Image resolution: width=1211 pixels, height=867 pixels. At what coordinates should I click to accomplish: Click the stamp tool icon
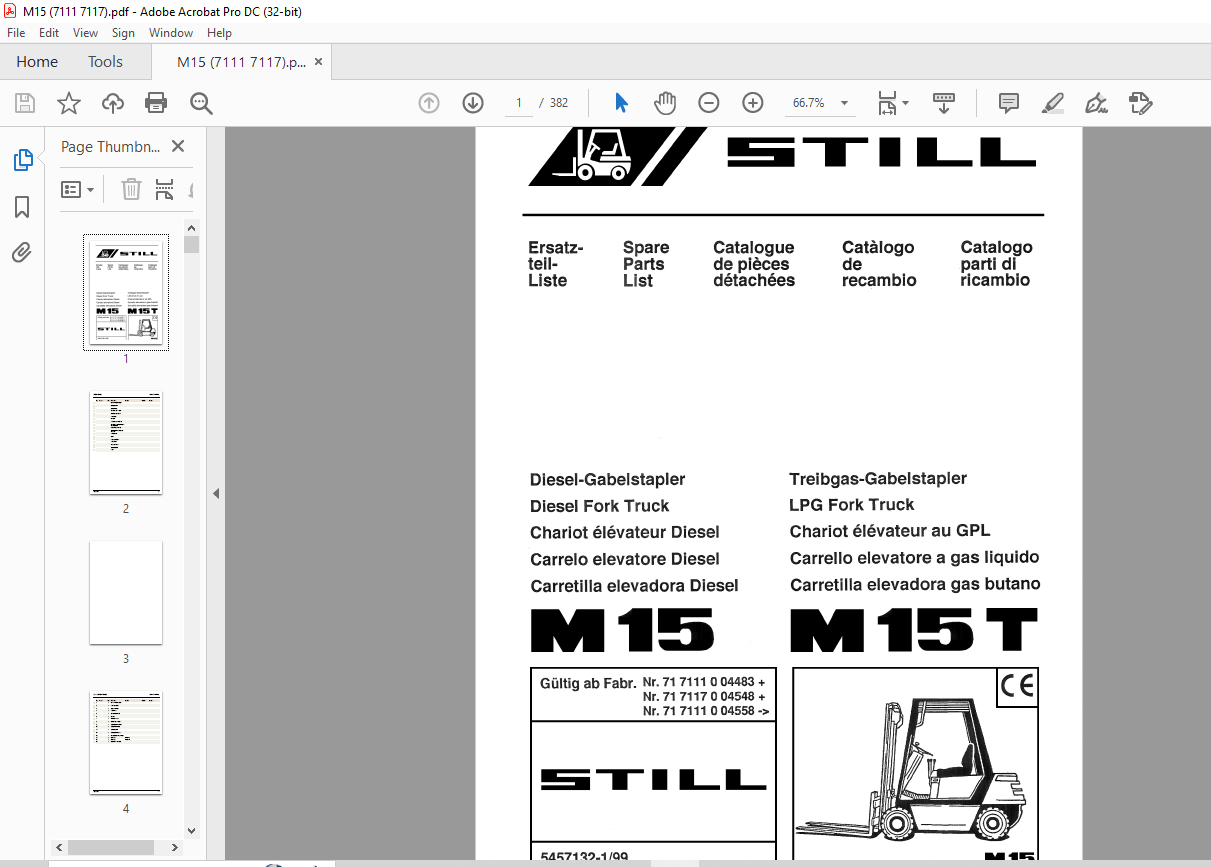click(x=1141, y=103)
